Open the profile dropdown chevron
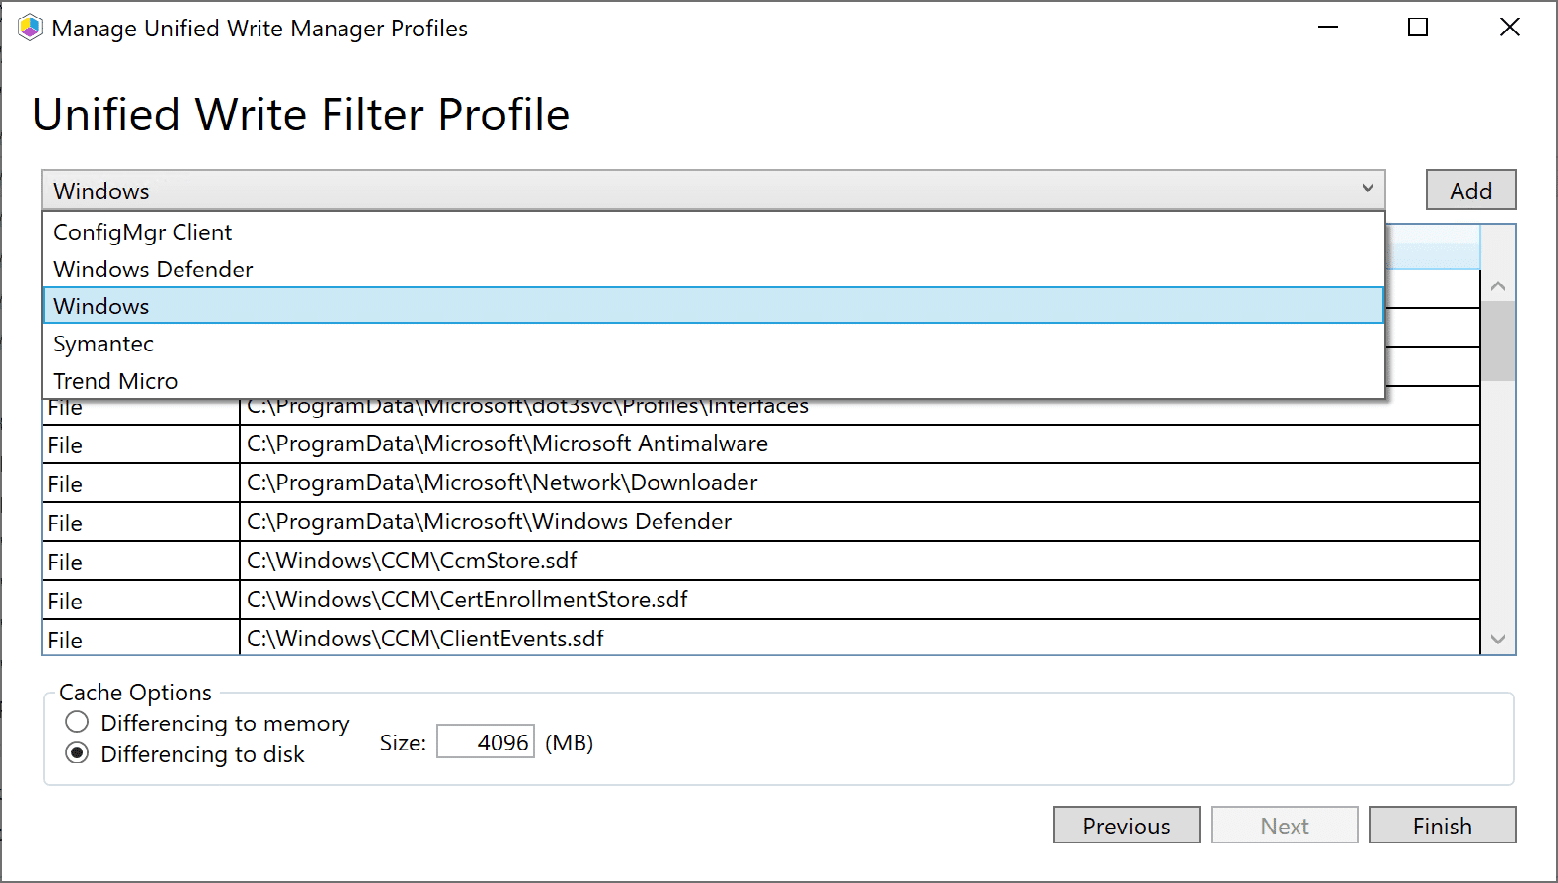Screen dimensions: 1558x883 pyautogui.click(x=1368, y=190)
